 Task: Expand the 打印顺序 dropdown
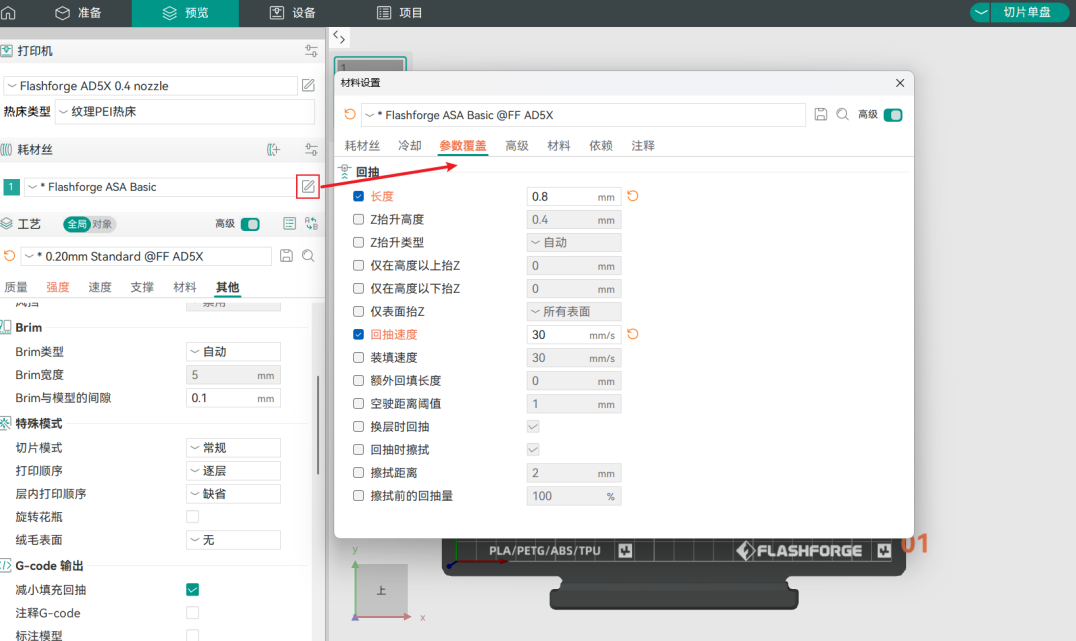click(x=233, y=471)
